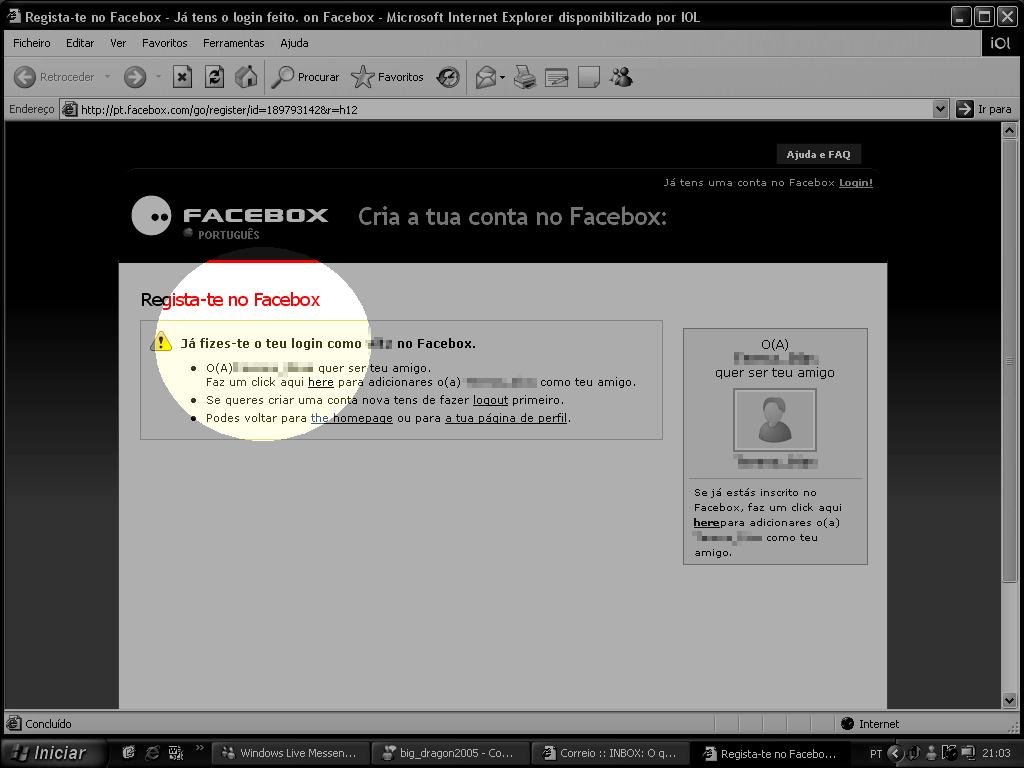Click the 'here' link in the friend sidebar box
Image resolution: width=1024 pixels, height=768 pixels.
[x=706, y=523]
